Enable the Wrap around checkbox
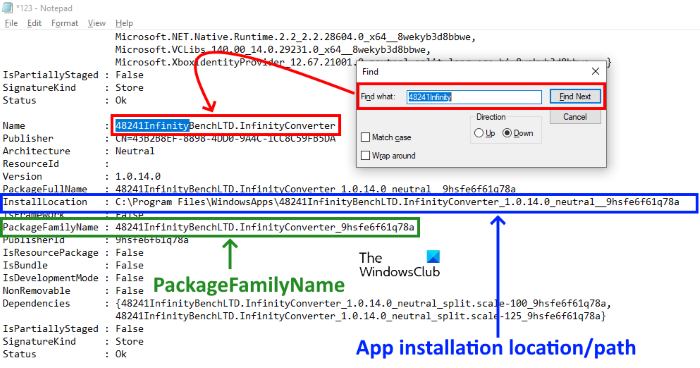Viewport: 700px width, 368px height. click(x=366, y=155)
